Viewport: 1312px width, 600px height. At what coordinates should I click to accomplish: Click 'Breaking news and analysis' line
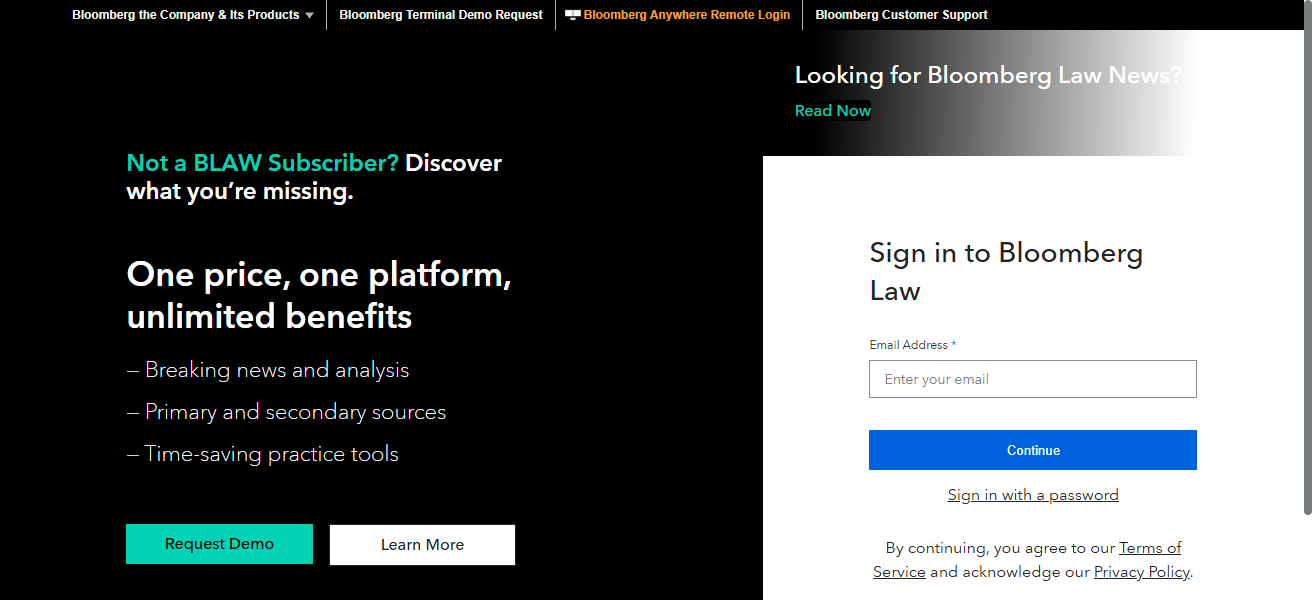268,370
